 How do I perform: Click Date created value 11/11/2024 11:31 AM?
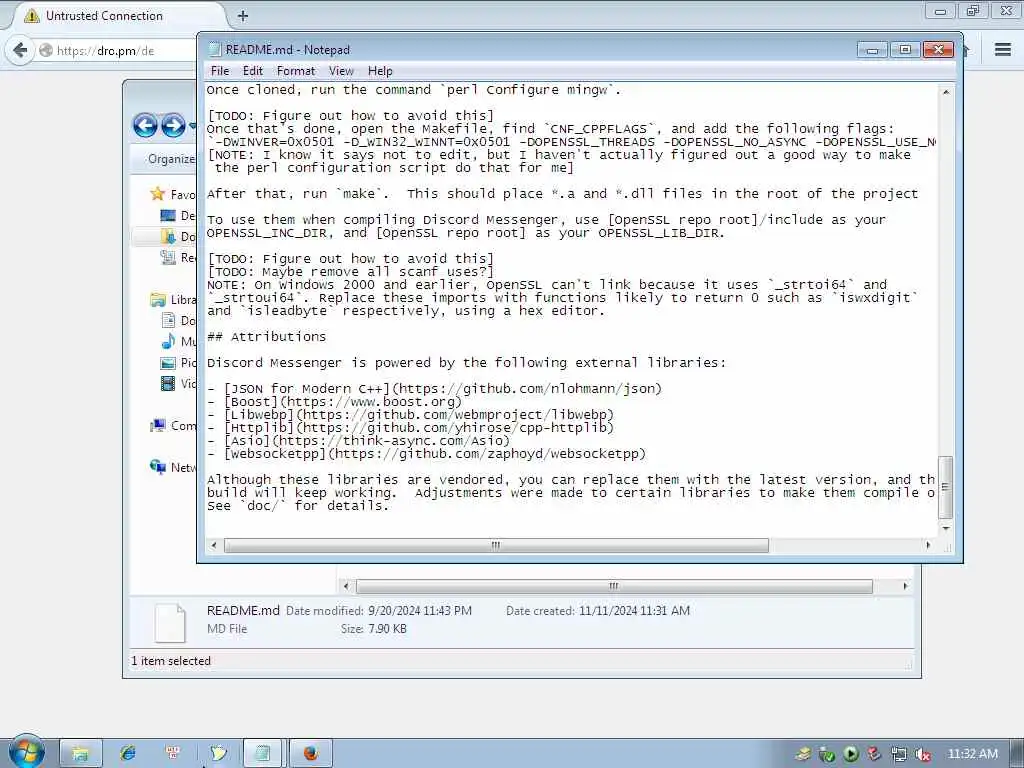point(634,611)
